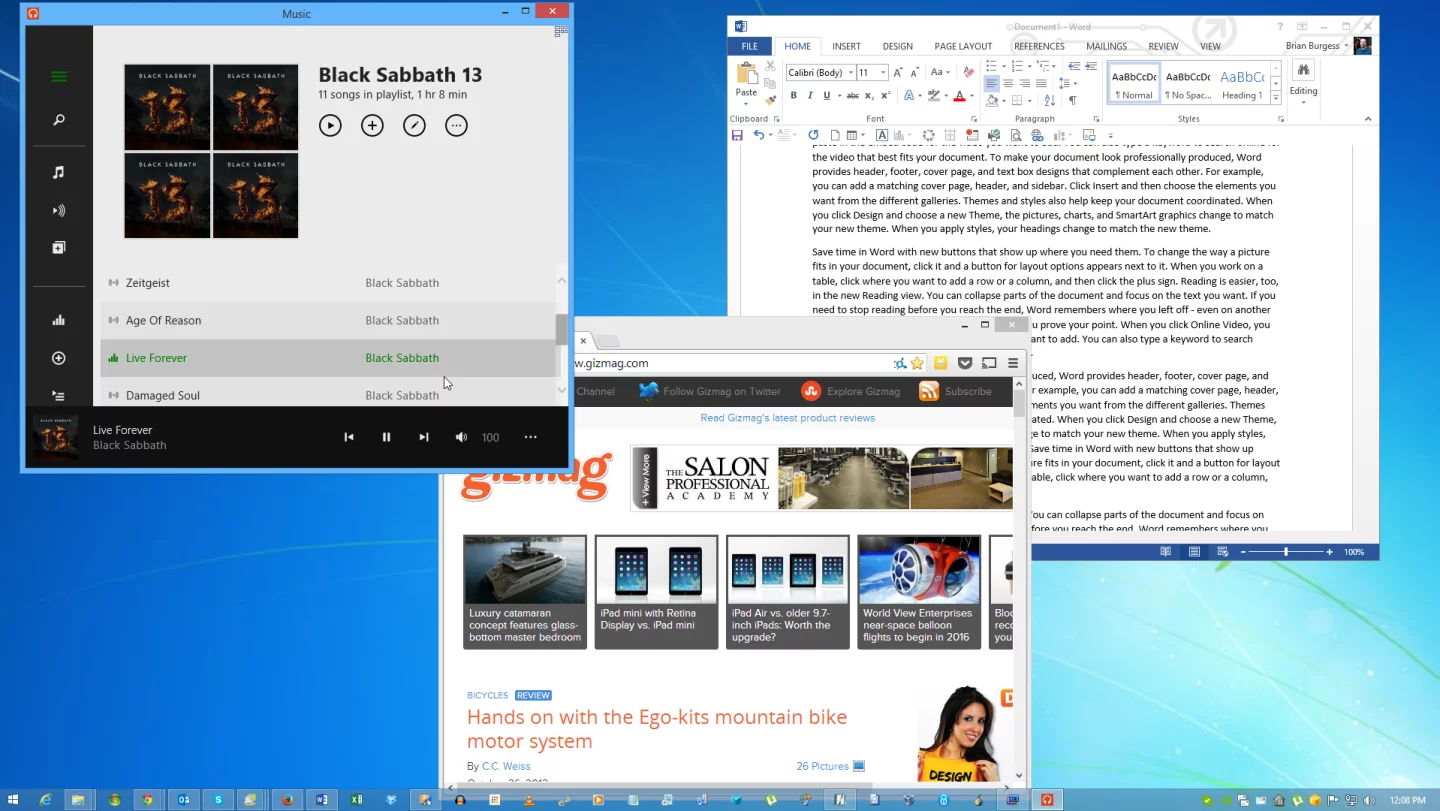1440x811 pixels.
Task: Select the Radio icon in the Music sidebar
Action: [x=58, y=210]
